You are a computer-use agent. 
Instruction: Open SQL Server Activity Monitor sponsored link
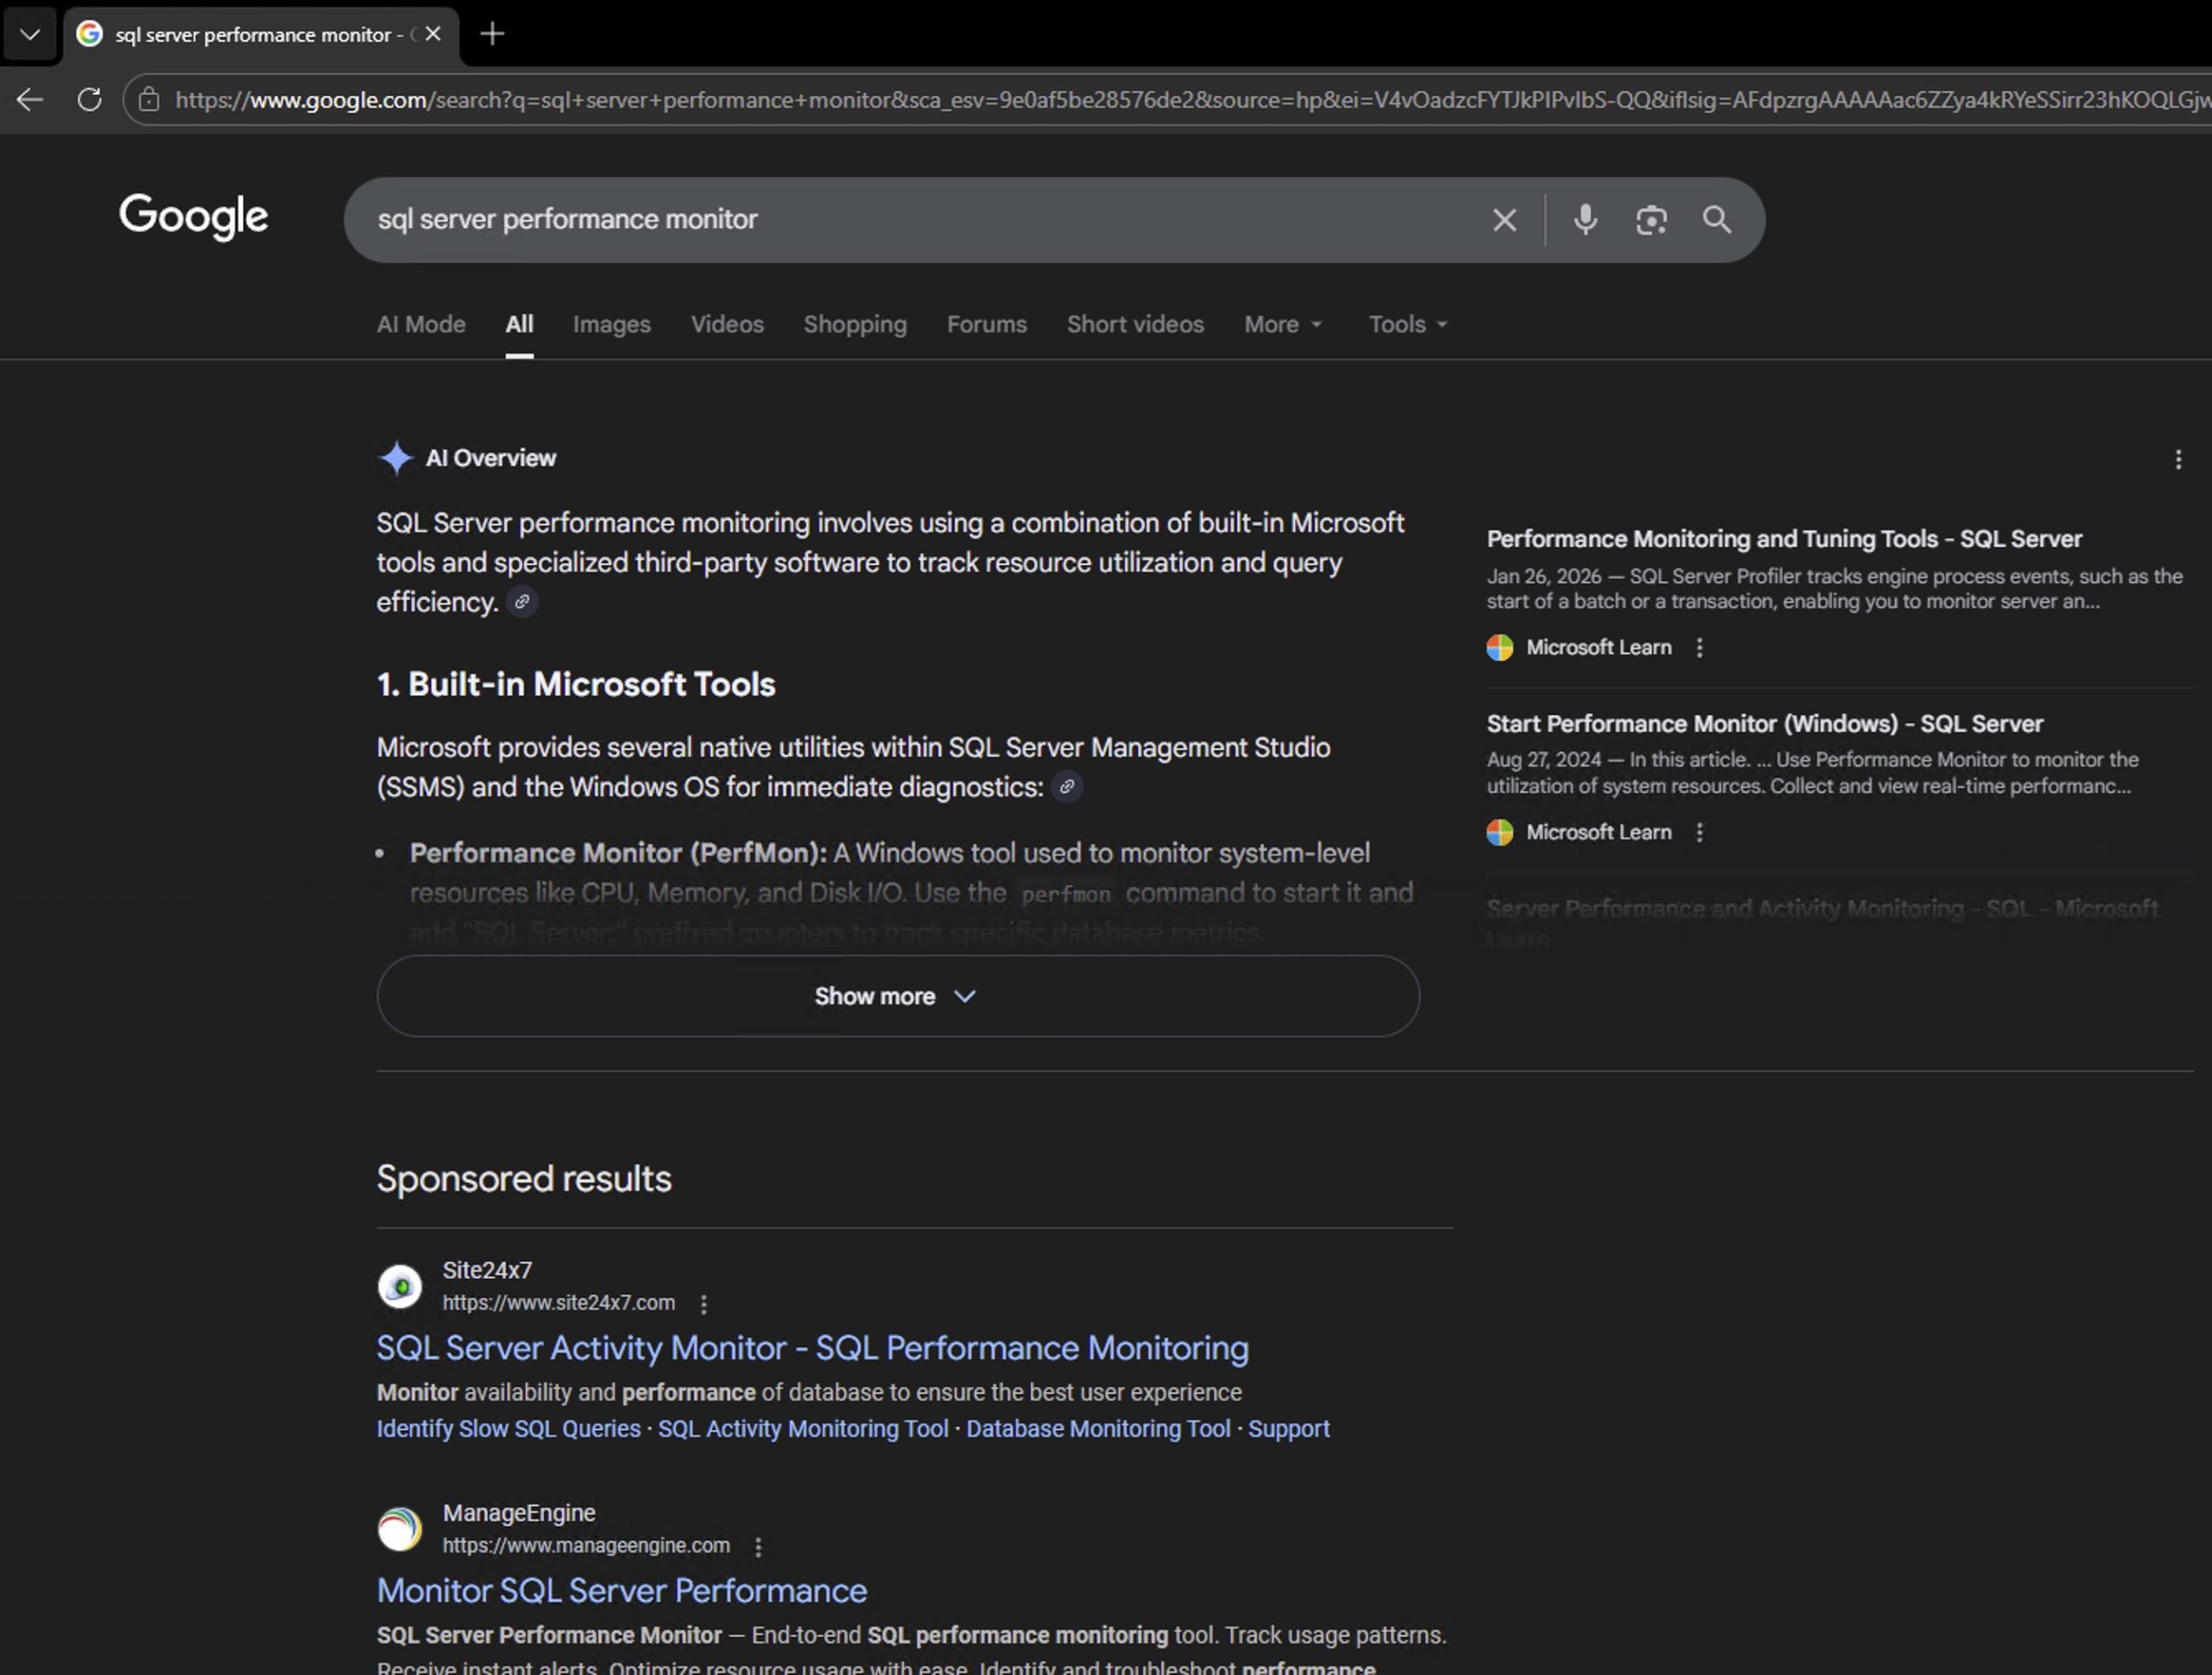click(812, 1348)
